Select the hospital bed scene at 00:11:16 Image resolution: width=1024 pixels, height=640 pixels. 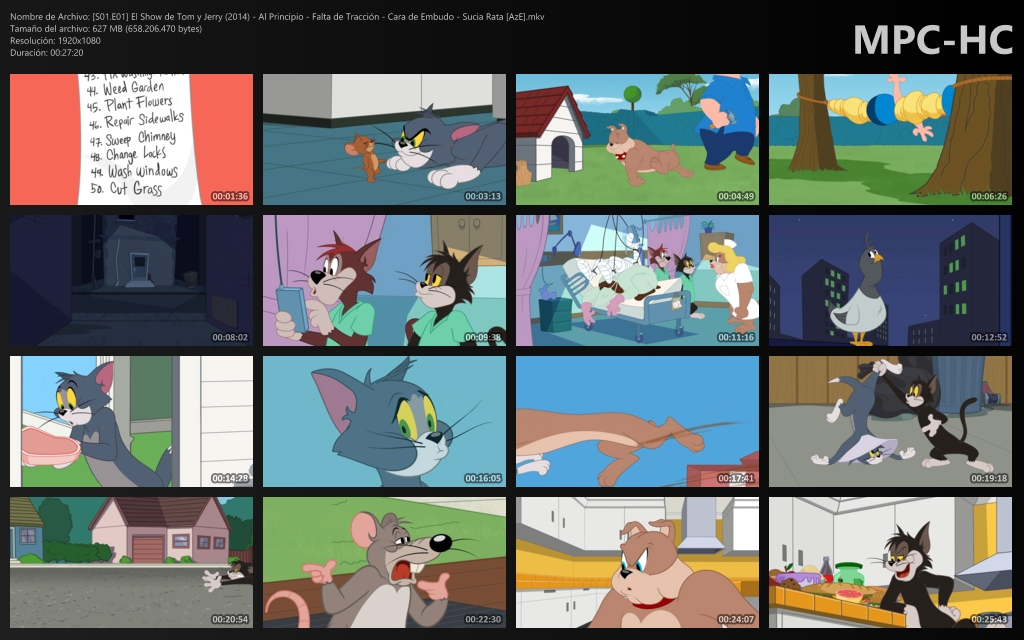coord(637,279)
